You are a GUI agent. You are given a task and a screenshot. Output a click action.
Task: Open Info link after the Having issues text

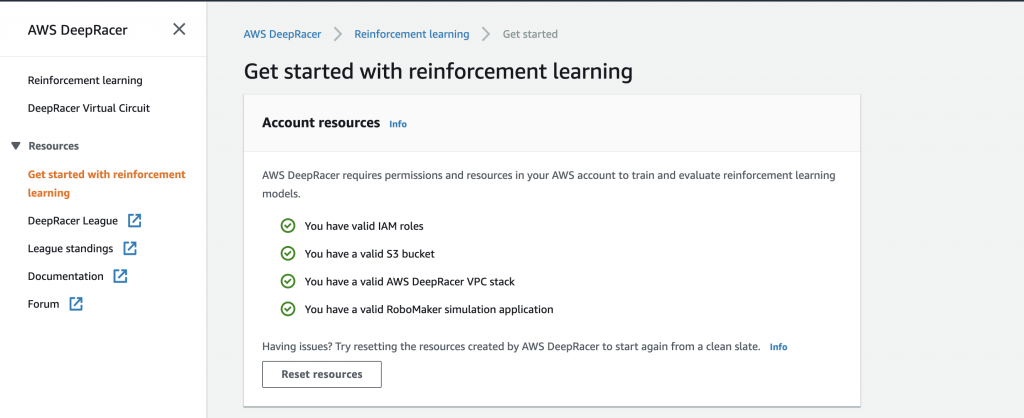pos(778,347)
